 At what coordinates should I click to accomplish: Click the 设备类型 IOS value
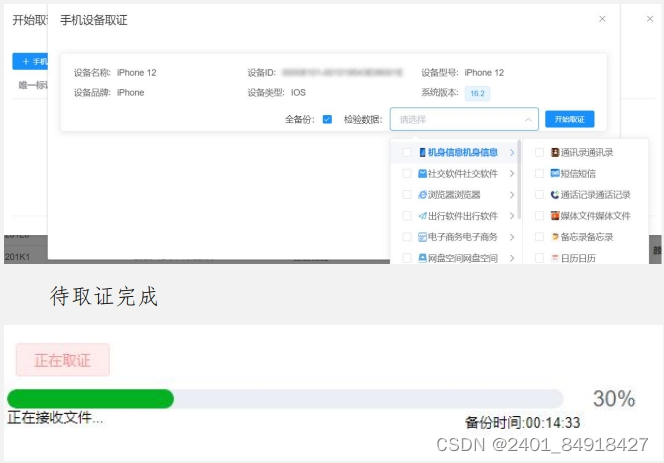coord(298,93)
